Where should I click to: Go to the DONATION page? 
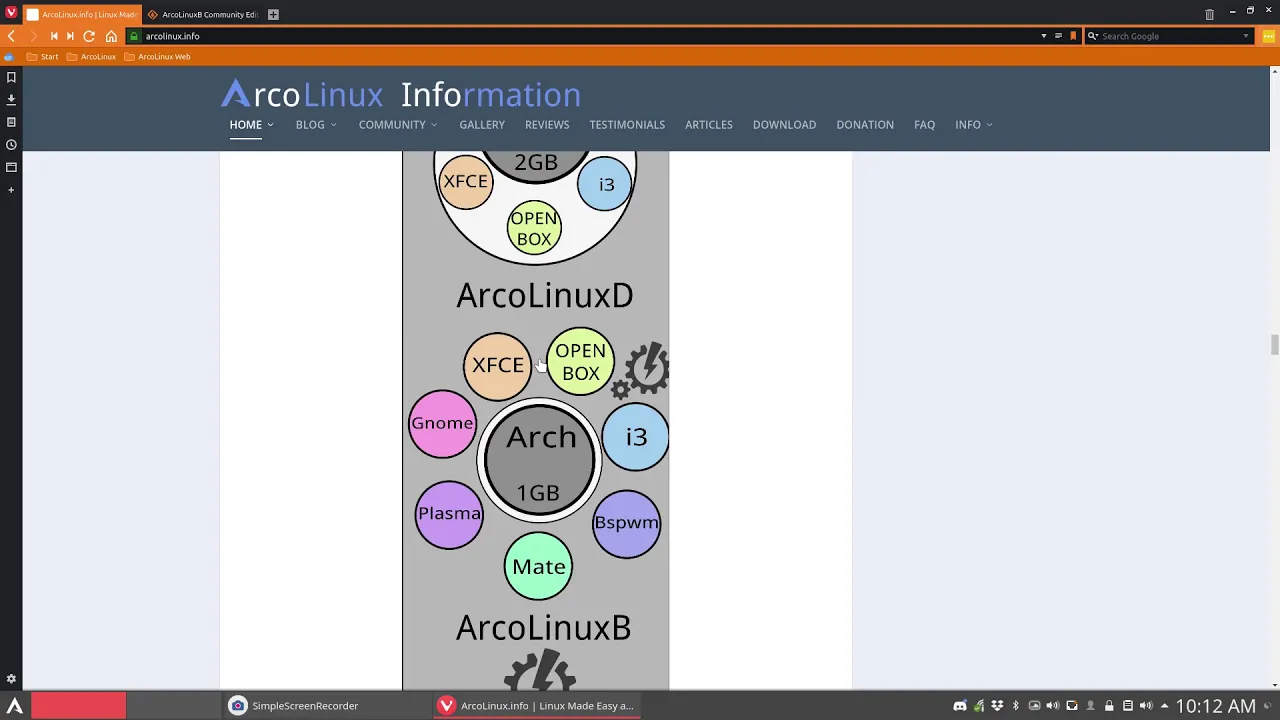pos(865,125)
